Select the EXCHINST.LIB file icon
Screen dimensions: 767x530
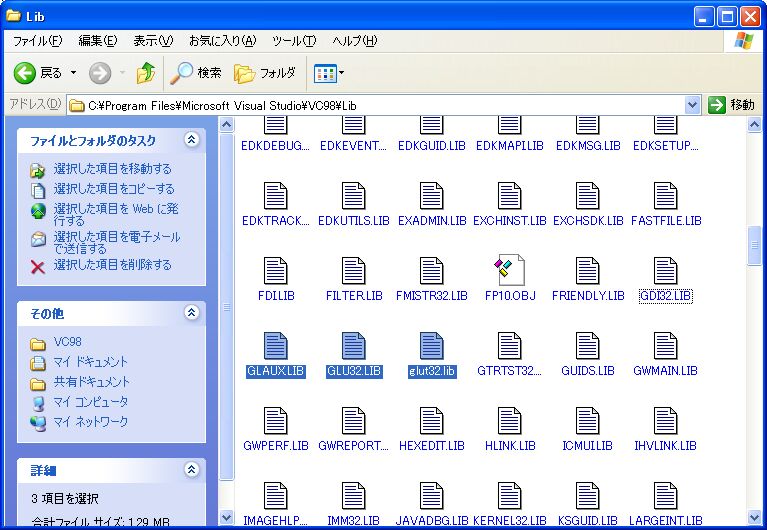(x=509, y=196)
